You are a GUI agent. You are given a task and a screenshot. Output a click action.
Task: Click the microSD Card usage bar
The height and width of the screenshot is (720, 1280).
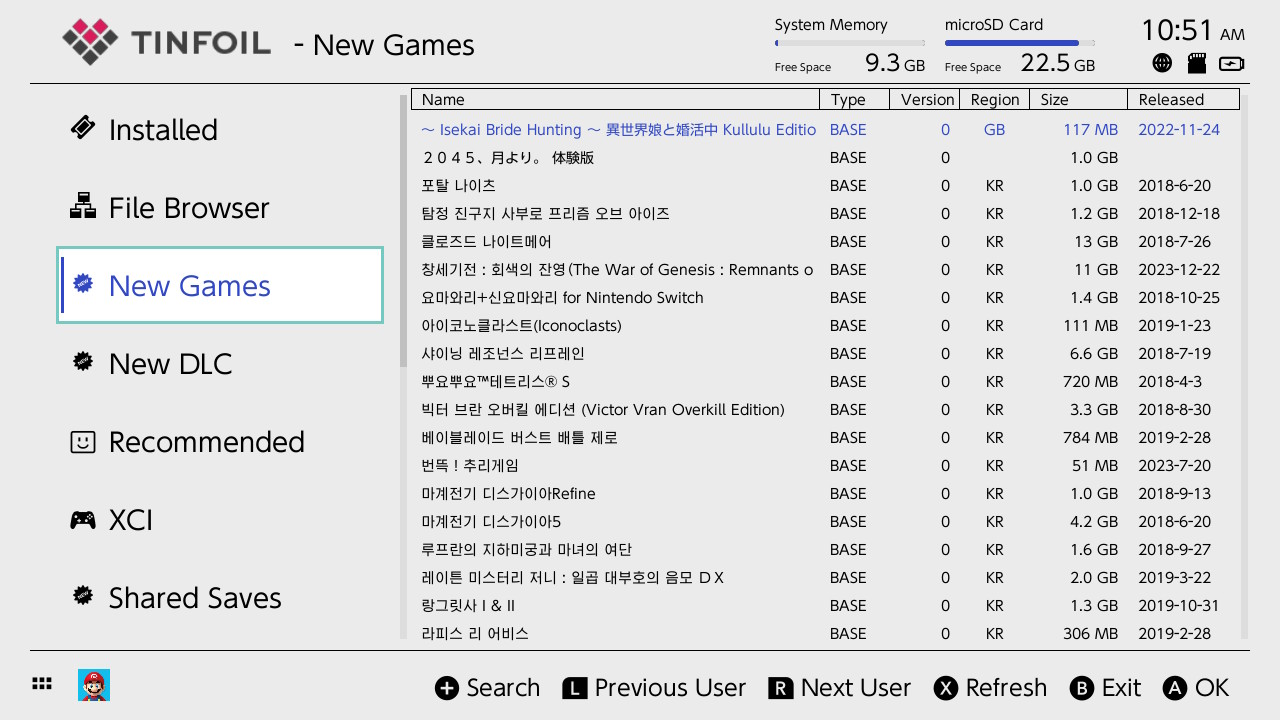[x=1020, y=43]
